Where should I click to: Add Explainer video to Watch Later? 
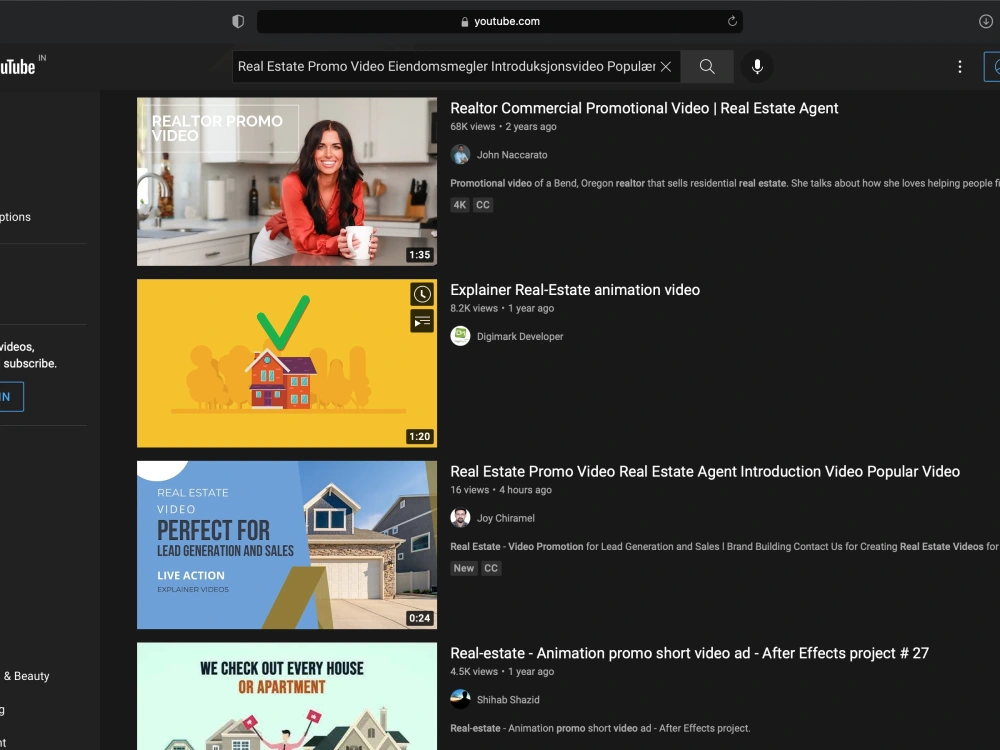pyautogui.click(x=422, y=294)
